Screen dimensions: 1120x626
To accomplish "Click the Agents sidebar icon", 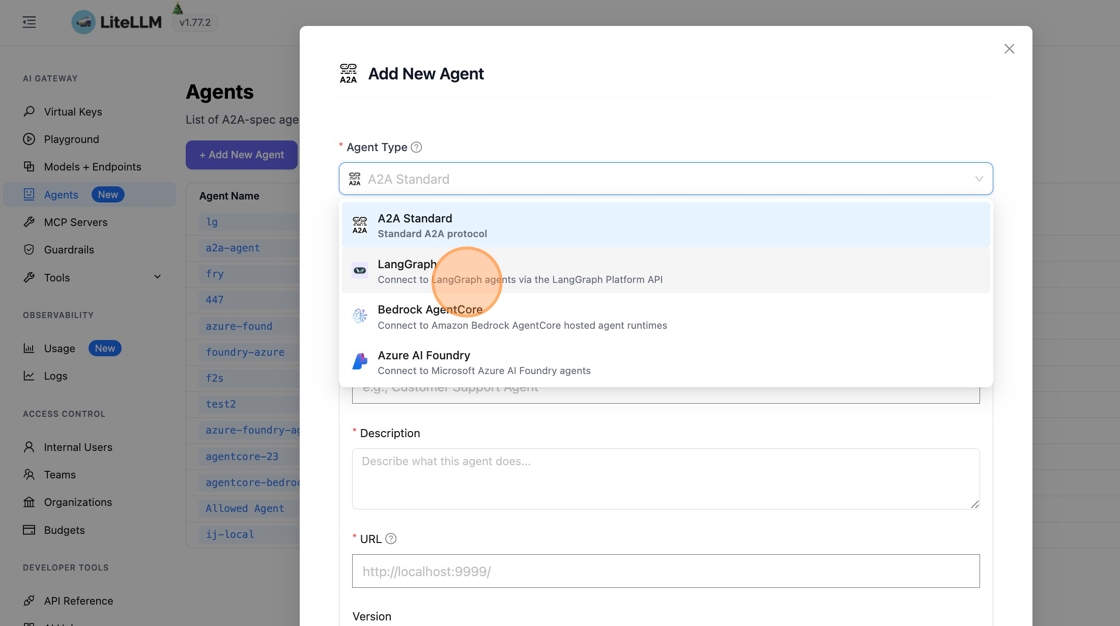I will click(29, 194).
